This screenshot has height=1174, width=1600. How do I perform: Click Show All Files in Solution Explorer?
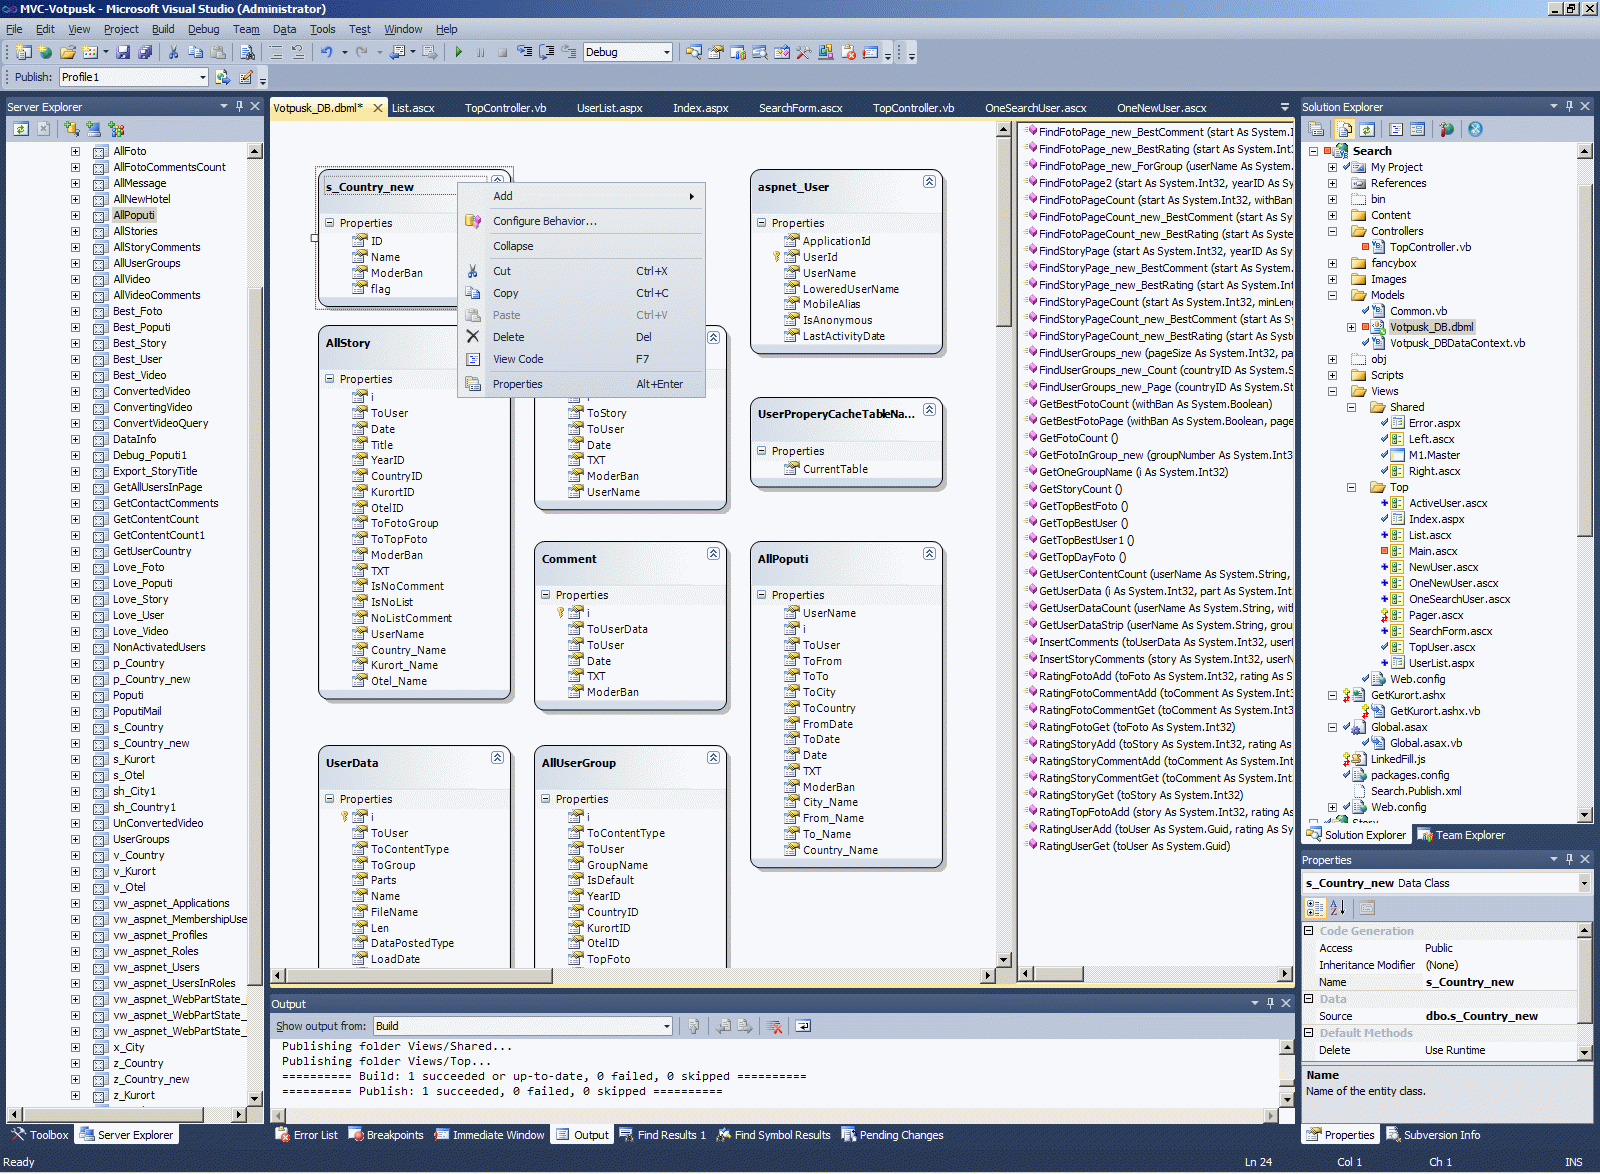click(x=1345, y=129)
